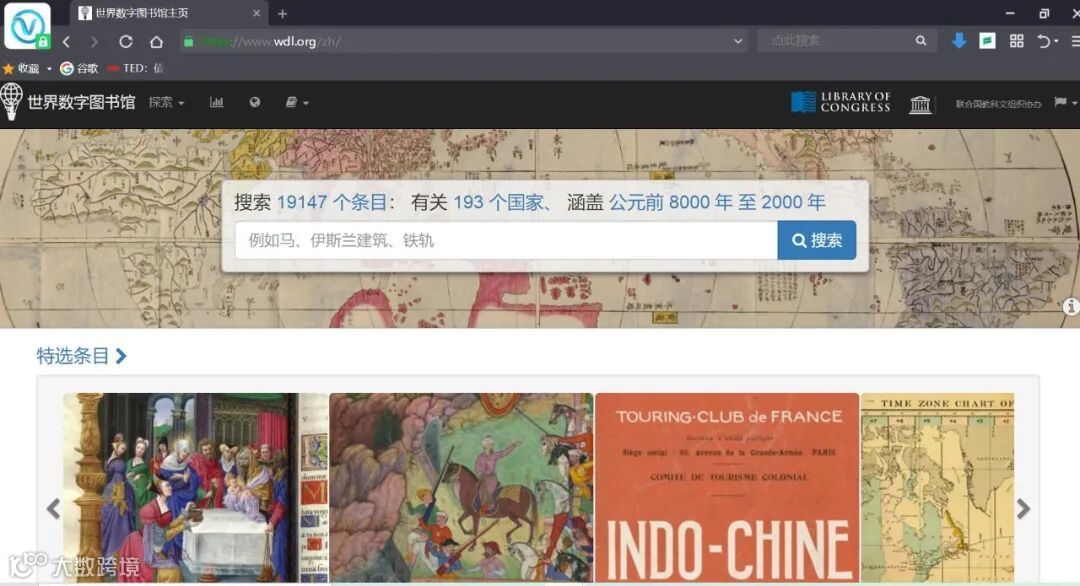The width and height of the screenshot is (1080, 586).
Task: Open the timeline bar-chart icon
Action: 216,102
